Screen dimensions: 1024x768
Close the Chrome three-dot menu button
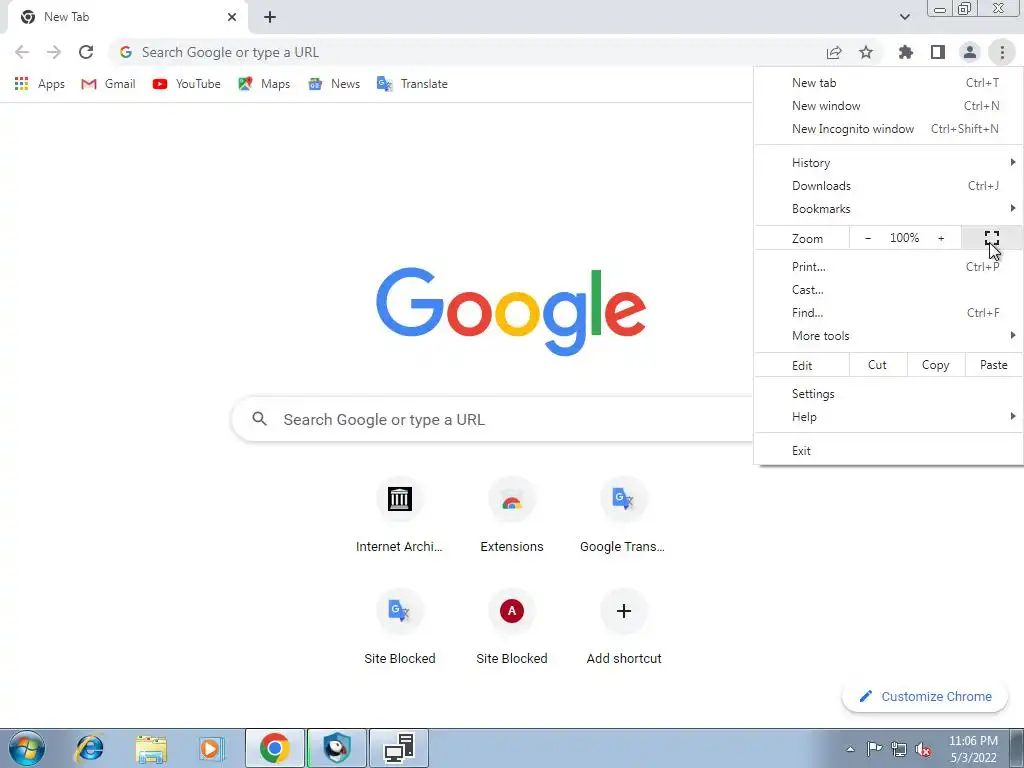click(1002, 52)
